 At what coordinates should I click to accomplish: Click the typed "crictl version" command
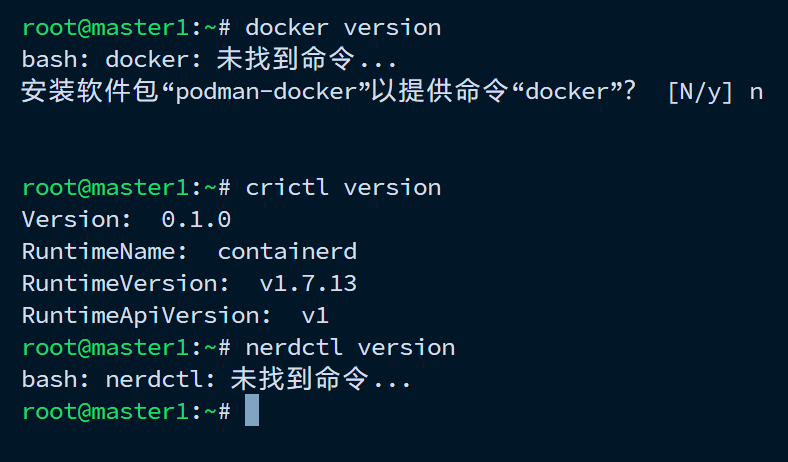[343, 188]
